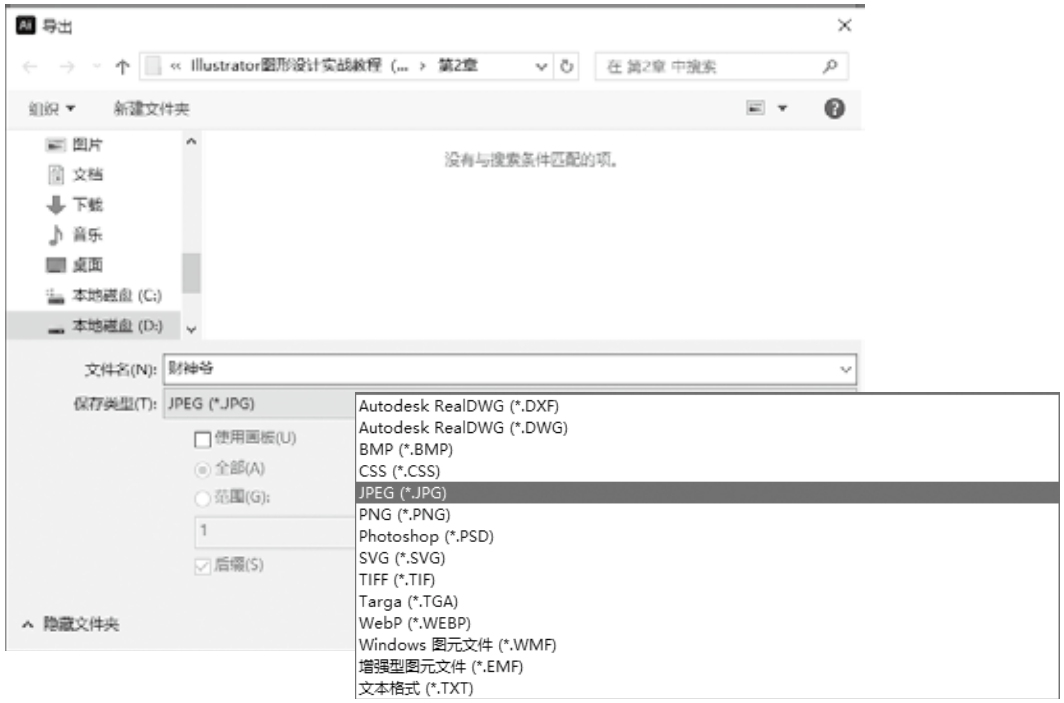
Task: Select the 全部 radio button
Action: click(202, 469)
